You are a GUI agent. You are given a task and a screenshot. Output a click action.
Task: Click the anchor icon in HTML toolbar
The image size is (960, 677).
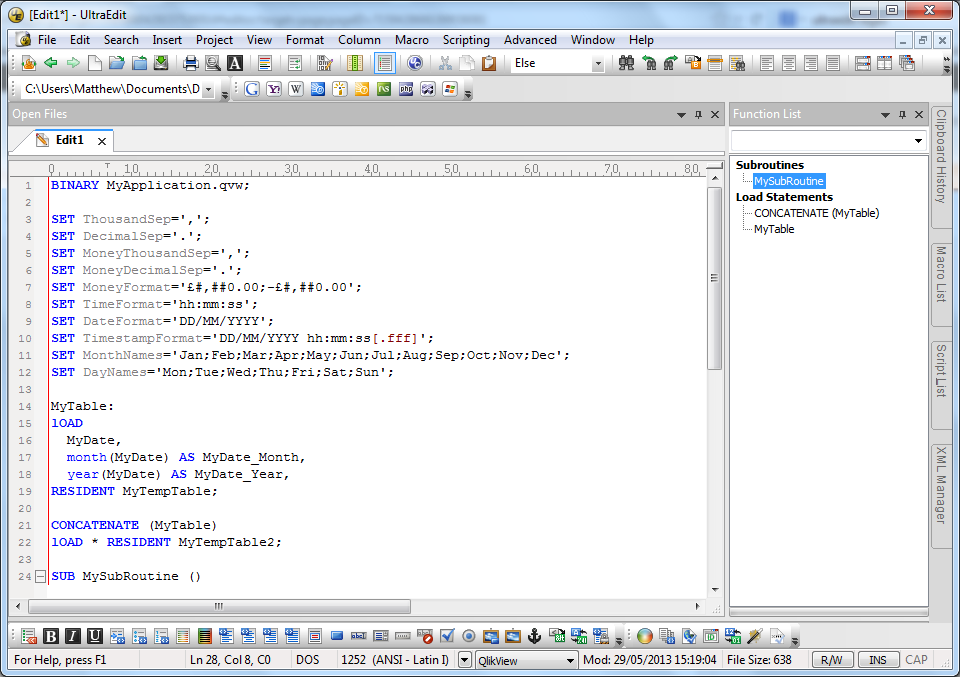[x=534, y=637]
